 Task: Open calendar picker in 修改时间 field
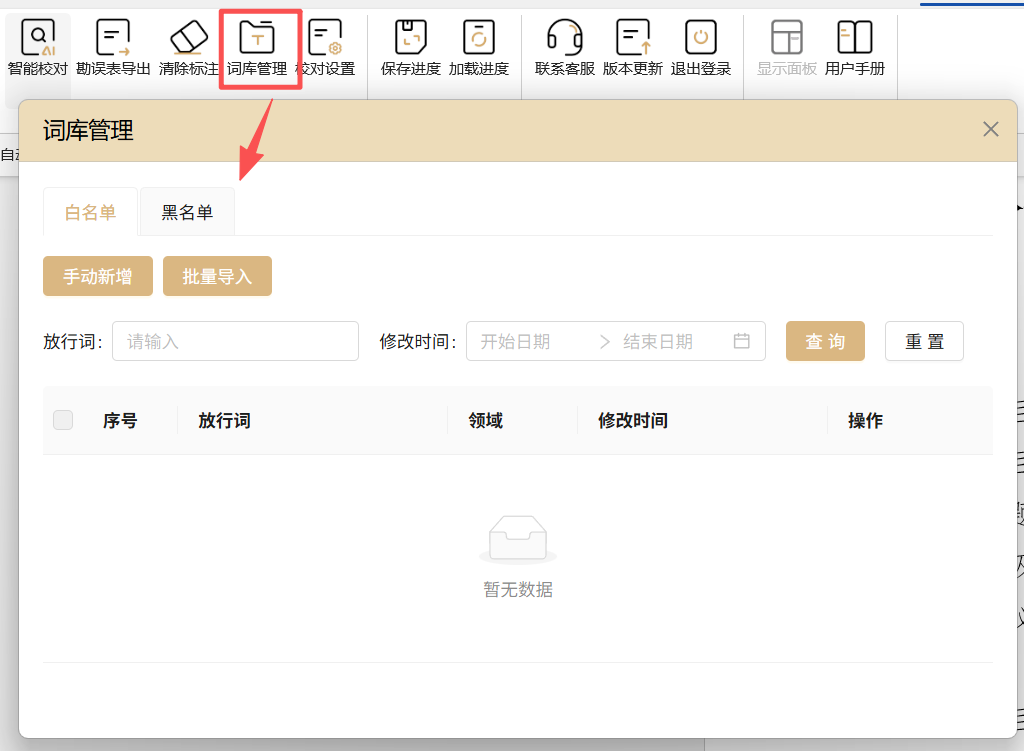(741, 341)
